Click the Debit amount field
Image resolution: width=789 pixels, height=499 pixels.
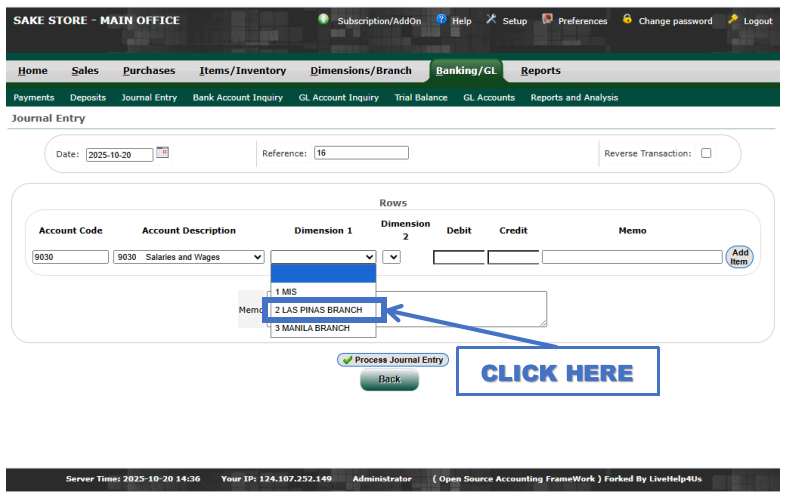pos(458,257)
